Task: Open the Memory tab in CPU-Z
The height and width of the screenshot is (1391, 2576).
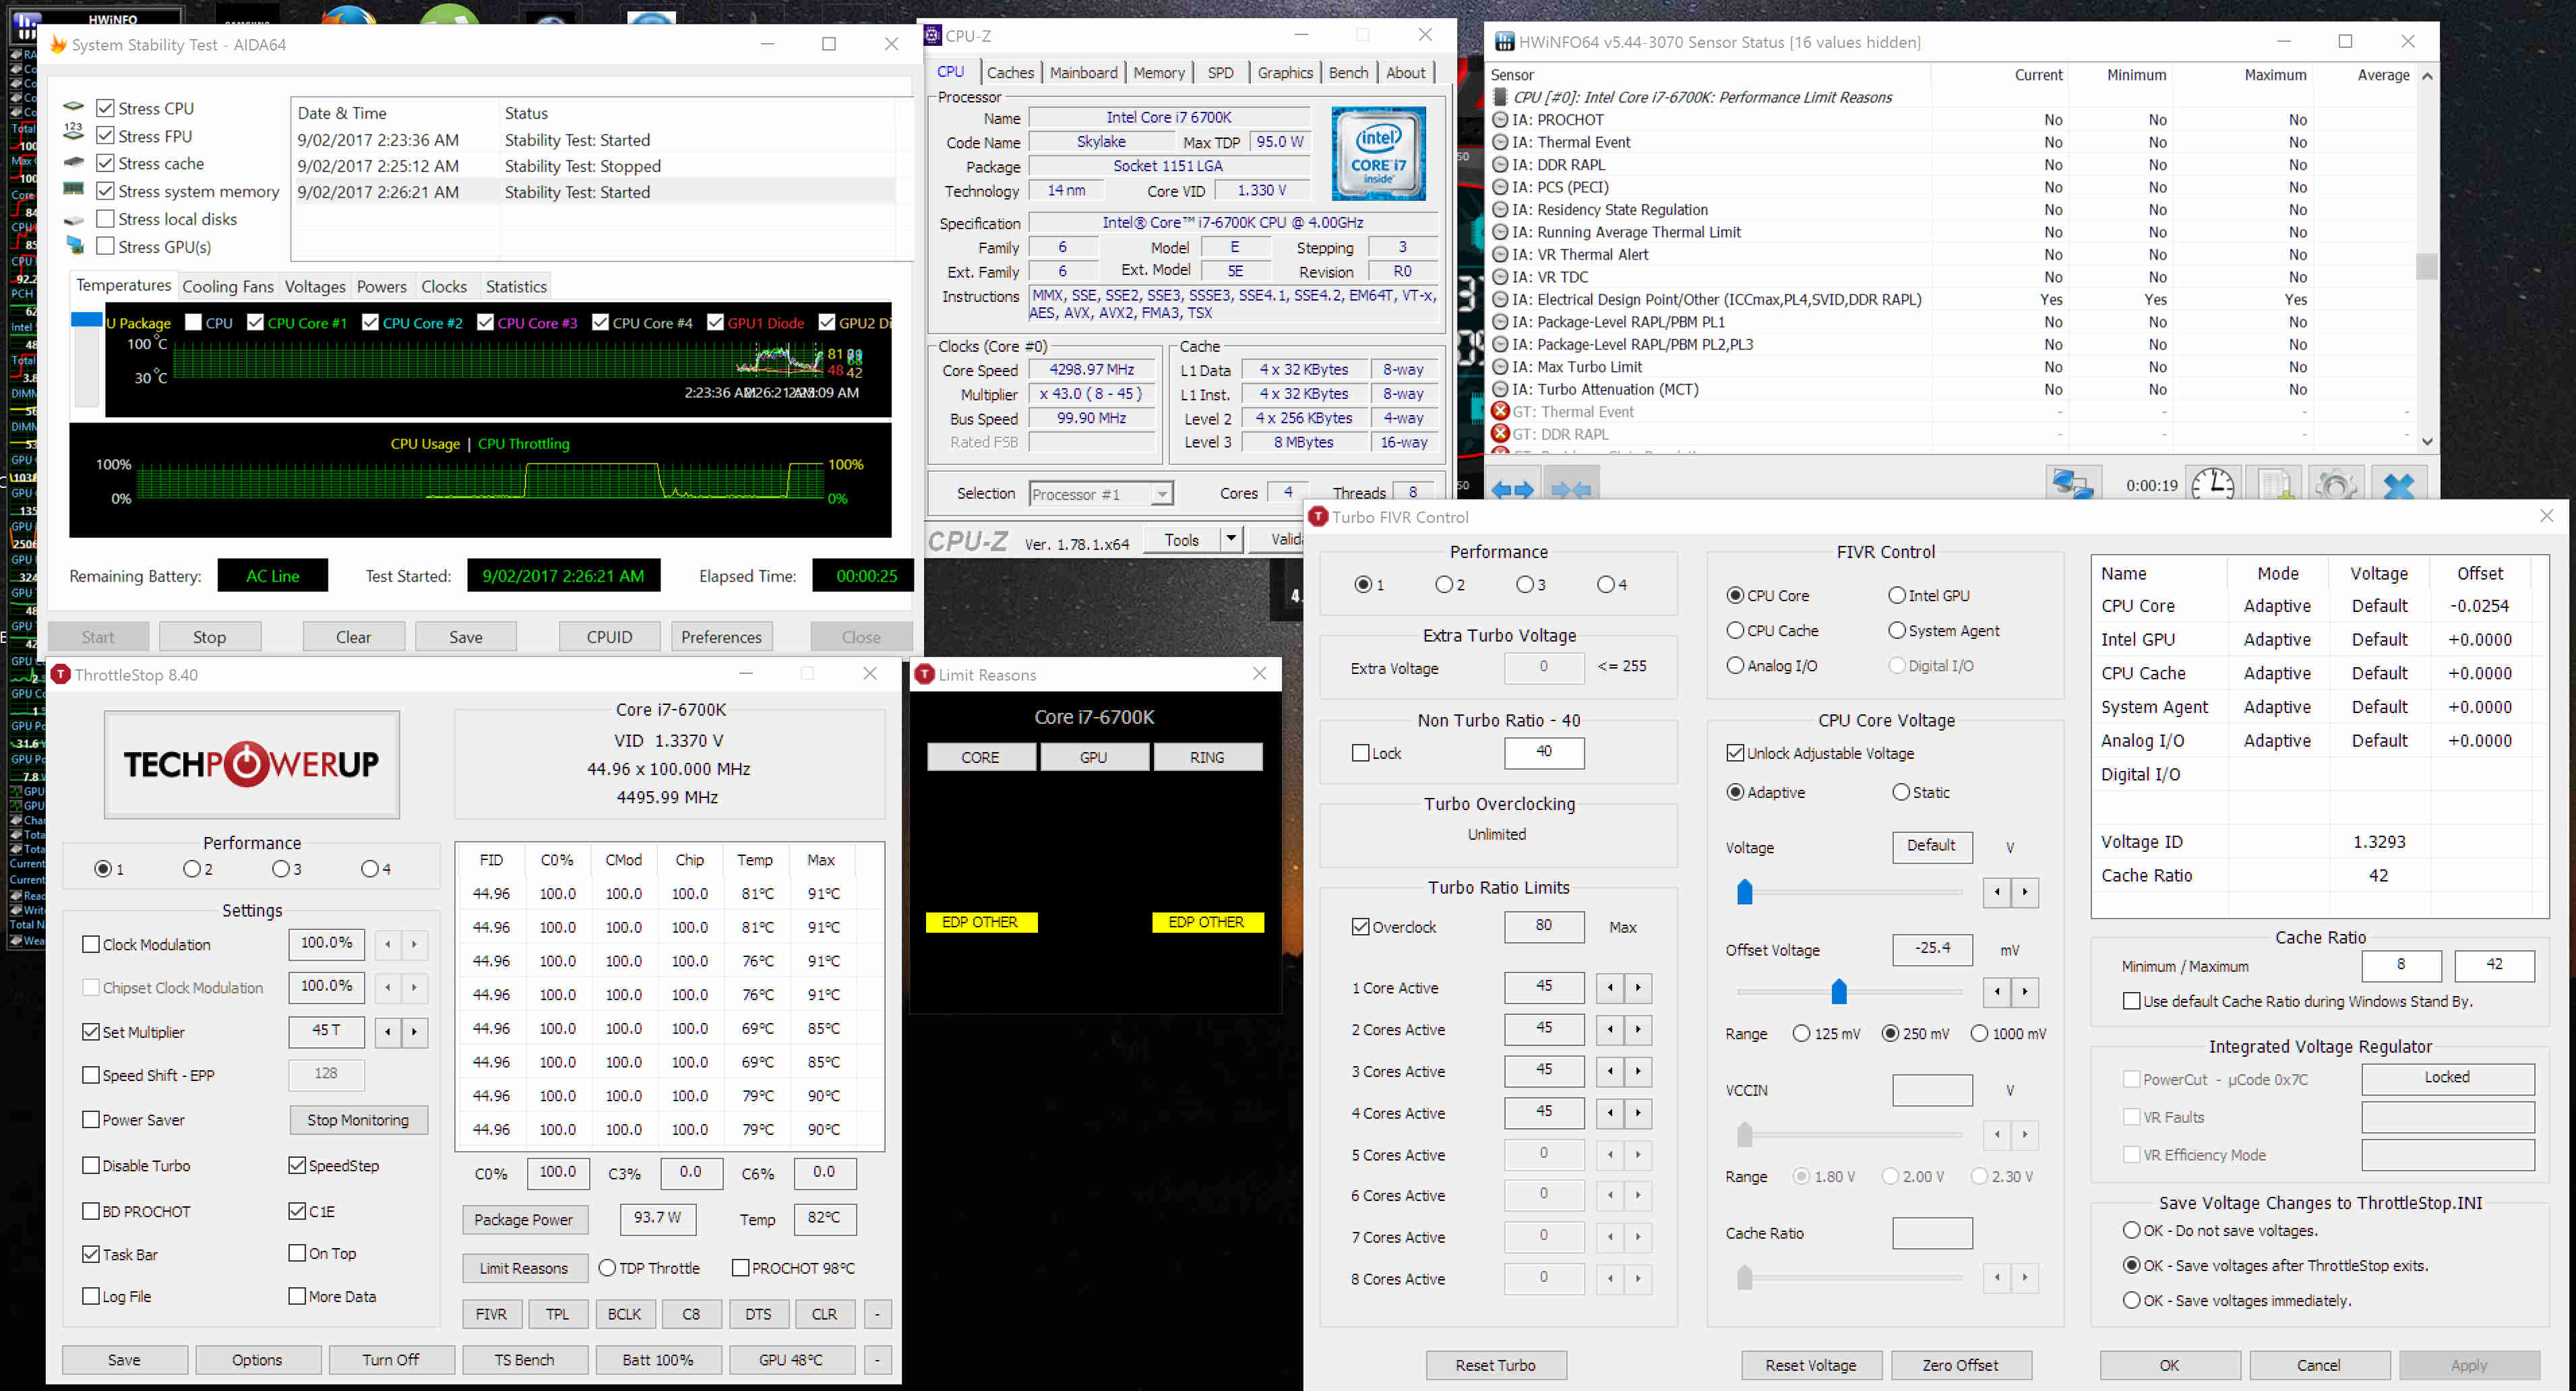Action: pyautogui.click(x=1158, y=73)
